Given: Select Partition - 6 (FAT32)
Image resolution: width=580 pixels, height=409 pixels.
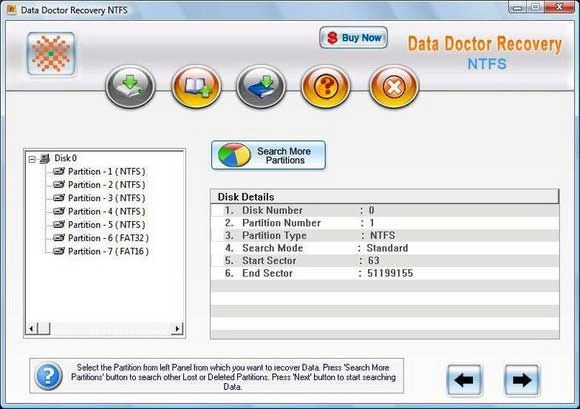Looking at the screenshot, I should pos(109,238).
